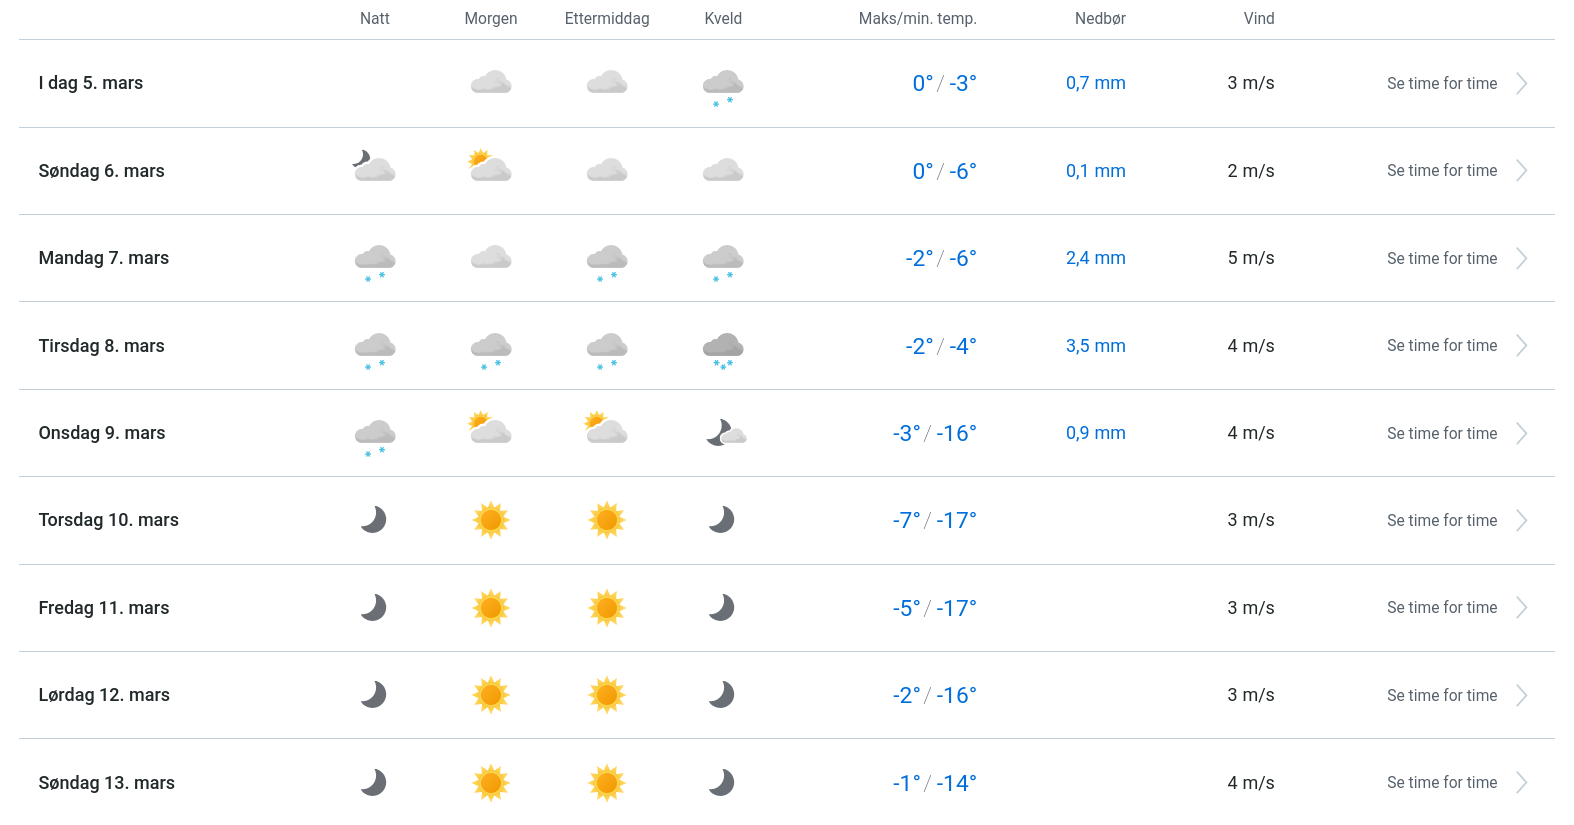Viewport: 1574px width, 825px height.
Task: Click the snow cloud icon for today's evening
Action: point(723,86)
